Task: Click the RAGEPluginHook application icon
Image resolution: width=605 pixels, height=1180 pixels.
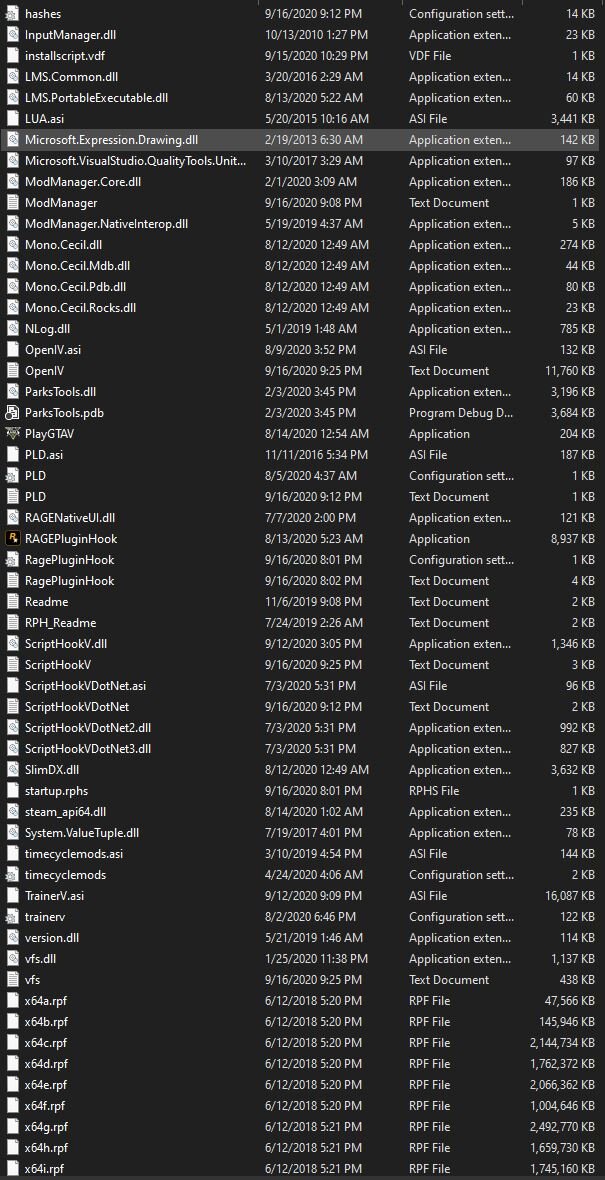Action: (x=12, y=539)
